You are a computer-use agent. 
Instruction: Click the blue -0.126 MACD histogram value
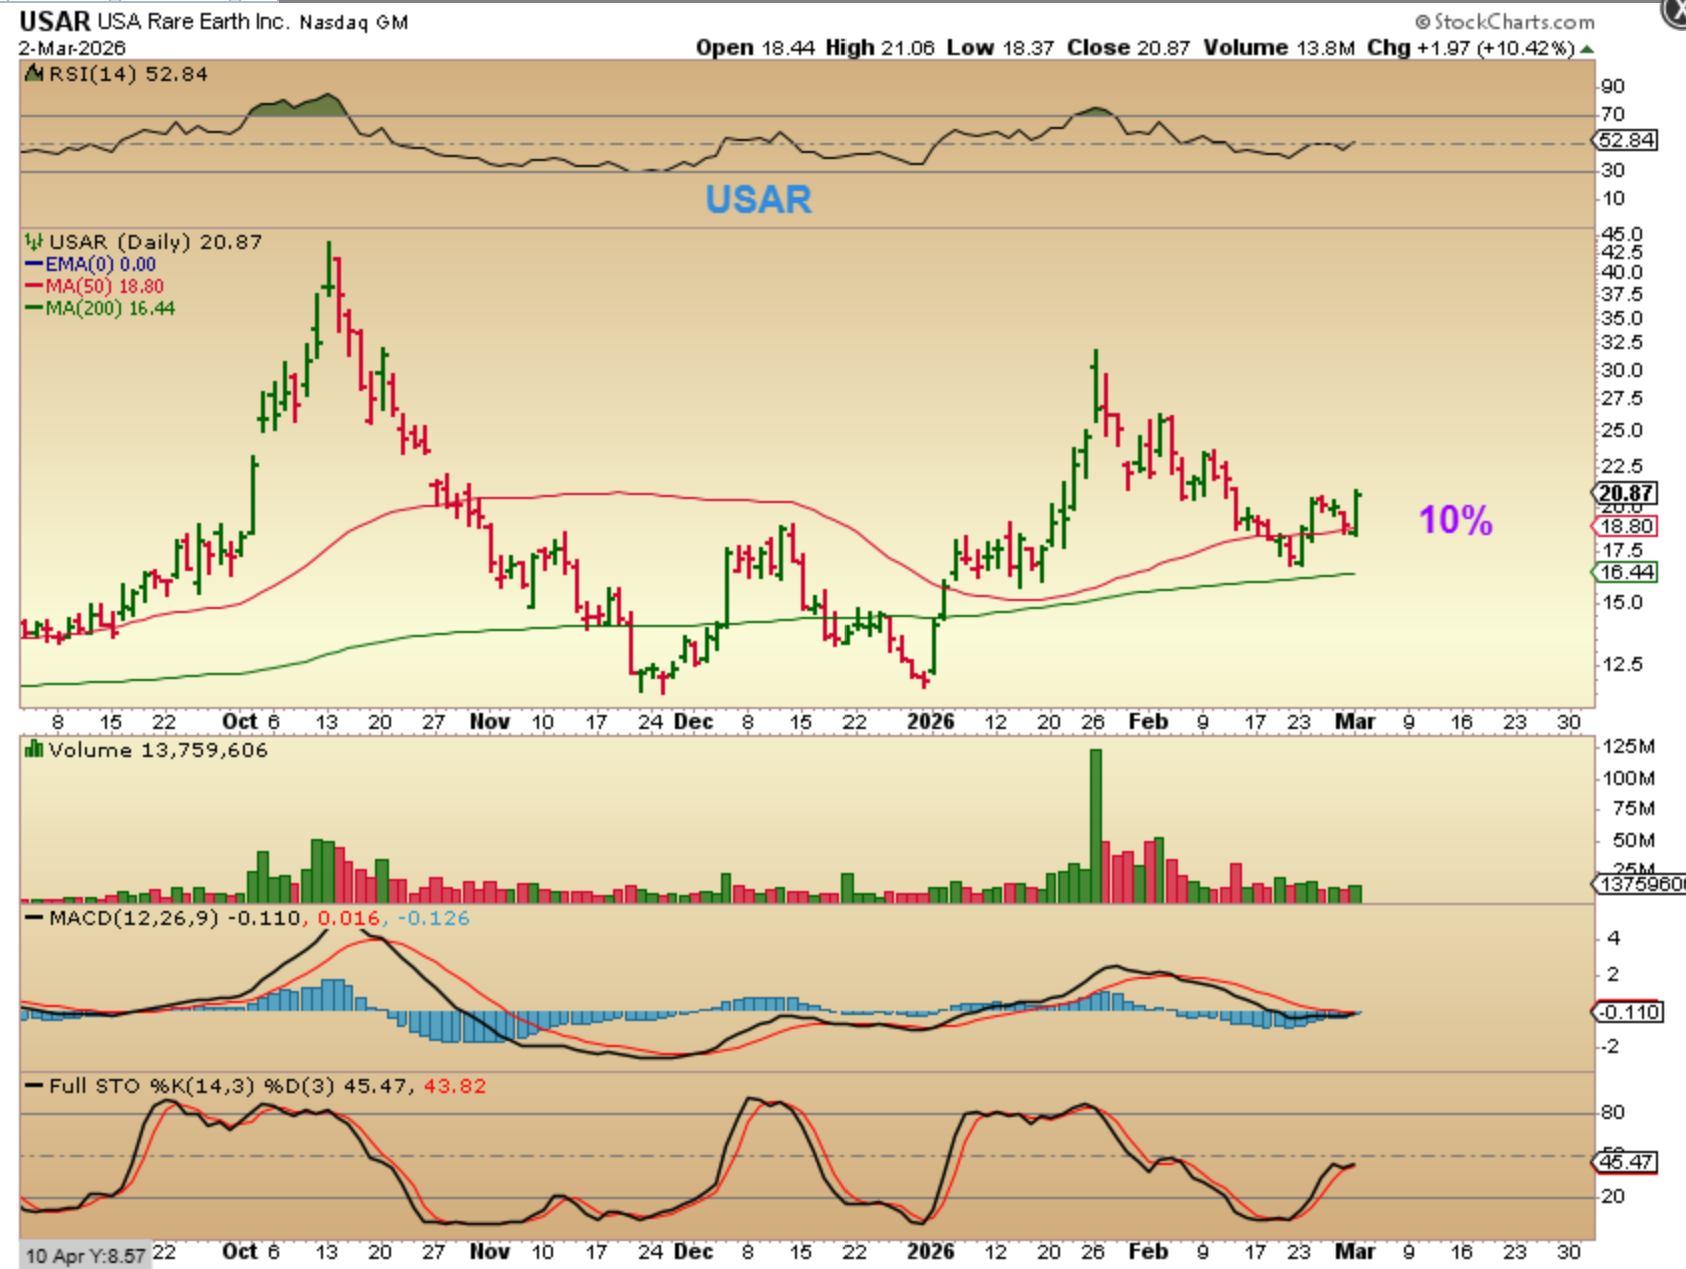(x=433, y=918)
